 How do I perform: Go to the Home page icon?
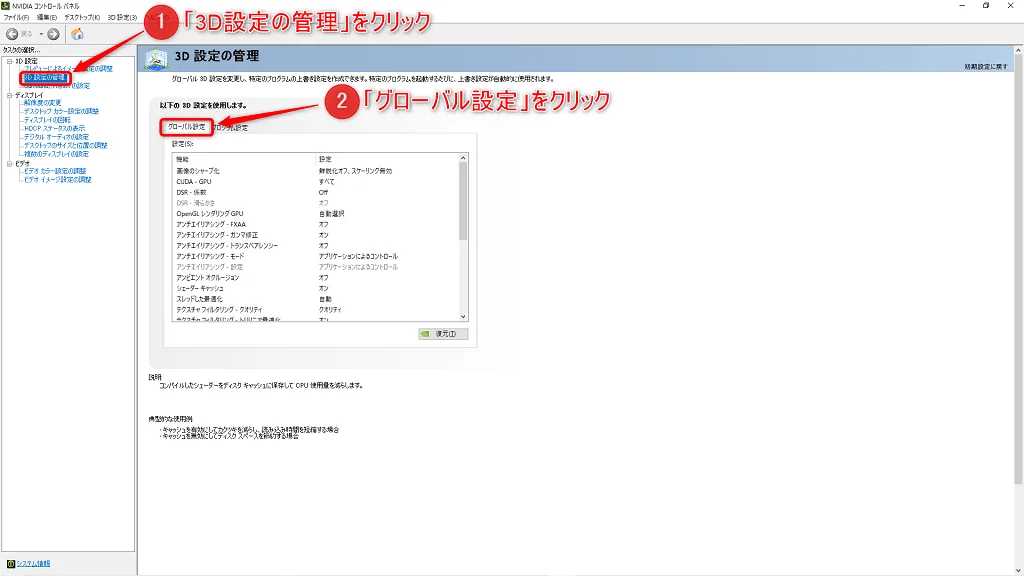[77, 33]
